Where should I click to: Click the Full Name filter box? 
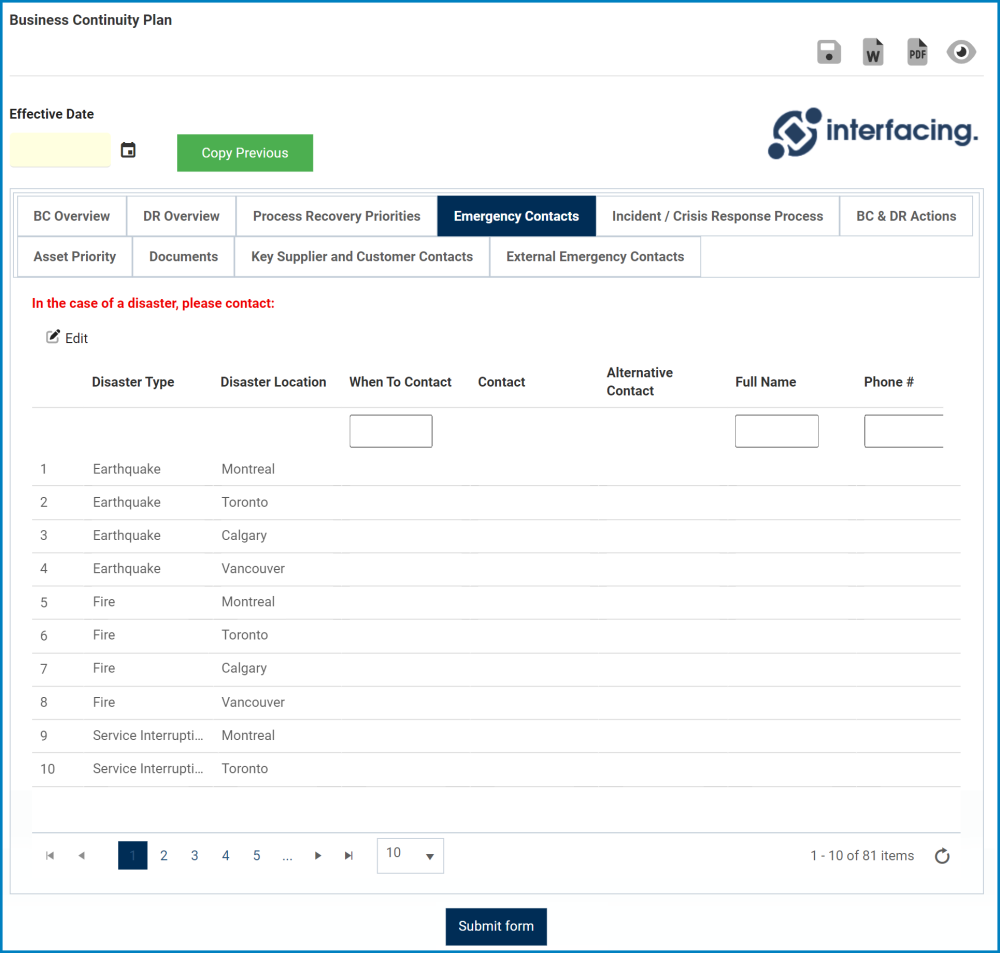coord(777,431)
